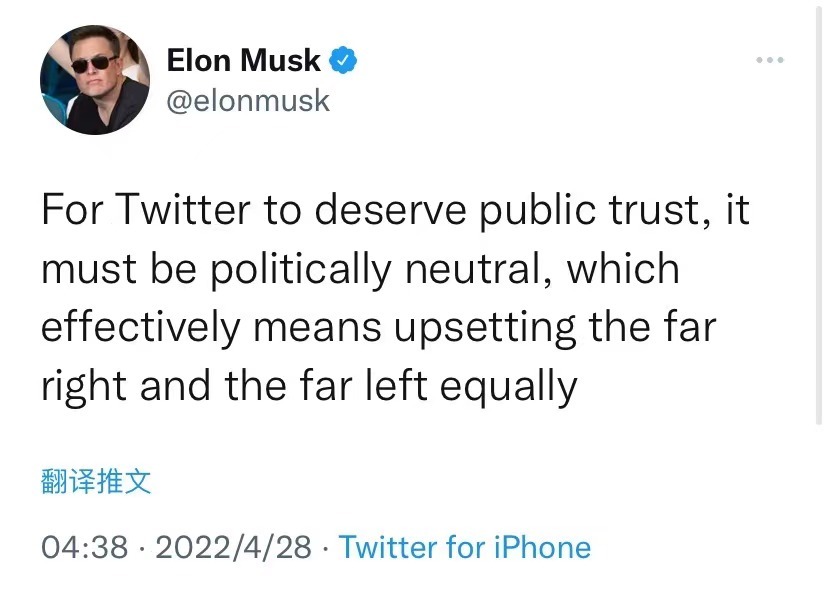828x592 pixels.
Task: Click the display name Elon Musk
Action: coord(243,60)
